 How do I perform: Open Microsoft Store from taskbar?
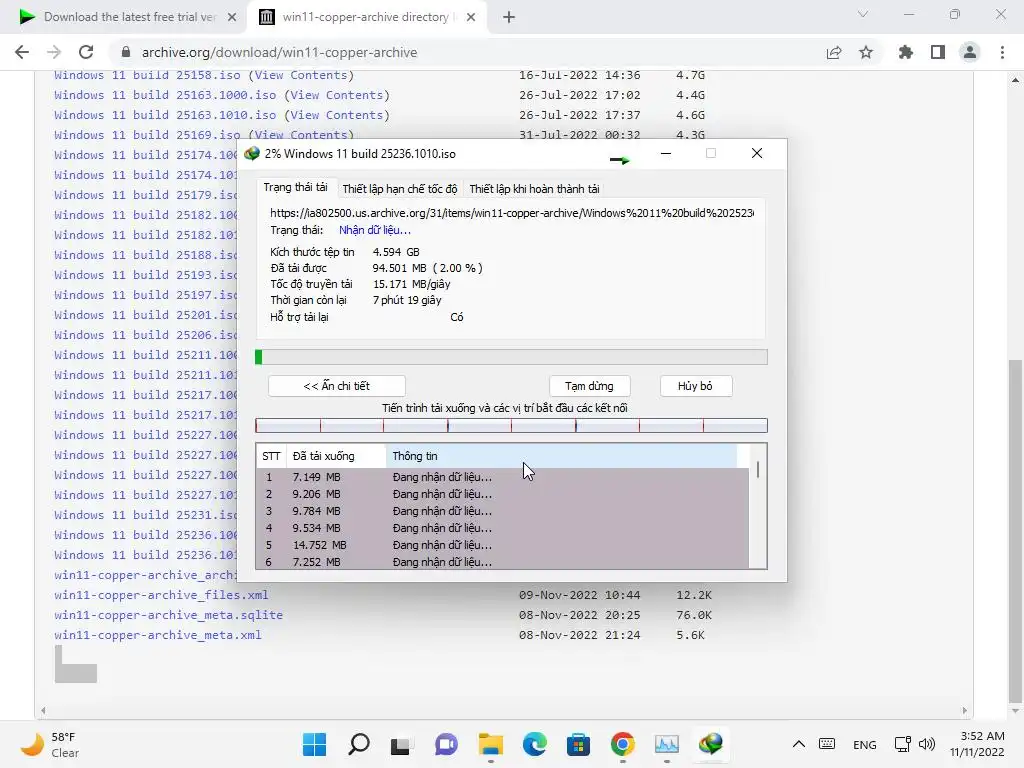[x=578, y=744]
